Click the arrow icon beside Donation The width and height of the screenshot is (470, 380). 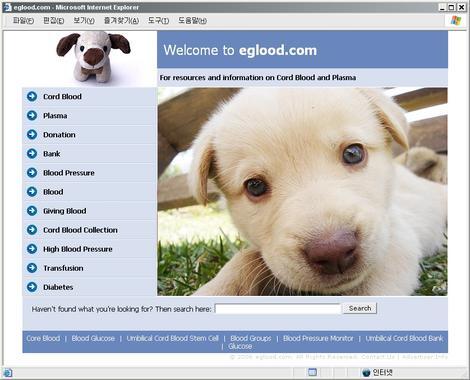32,134
